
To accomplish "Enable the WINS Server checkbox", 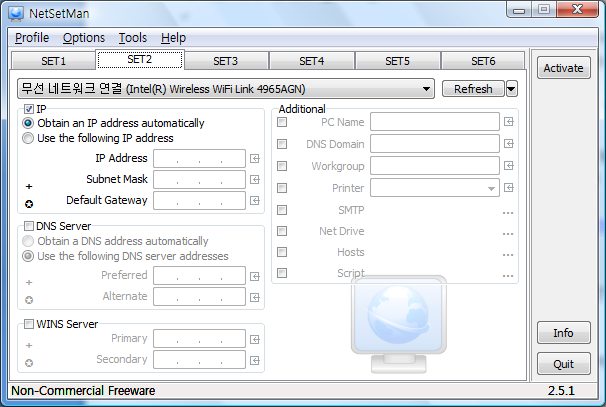I will 29,324.
